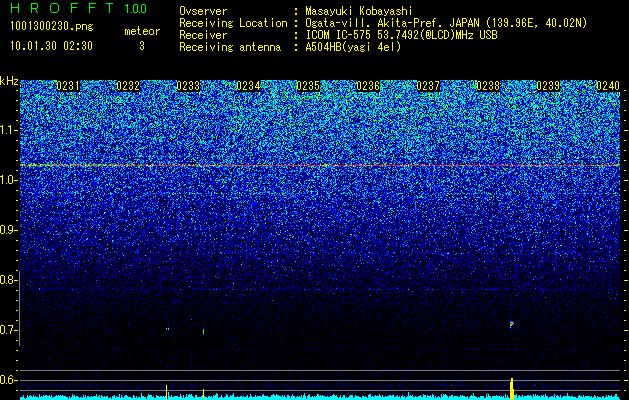The width and height of the screenshot is (629, 400).
Task: Click the Receiver label text
Action: tap(203, 35)
